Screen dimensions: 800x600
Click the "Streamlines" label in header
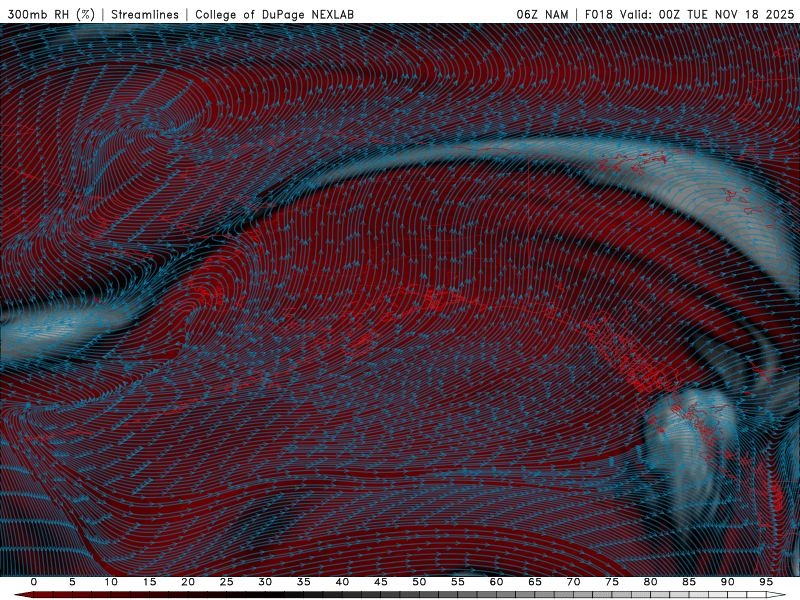click(145, 14)
